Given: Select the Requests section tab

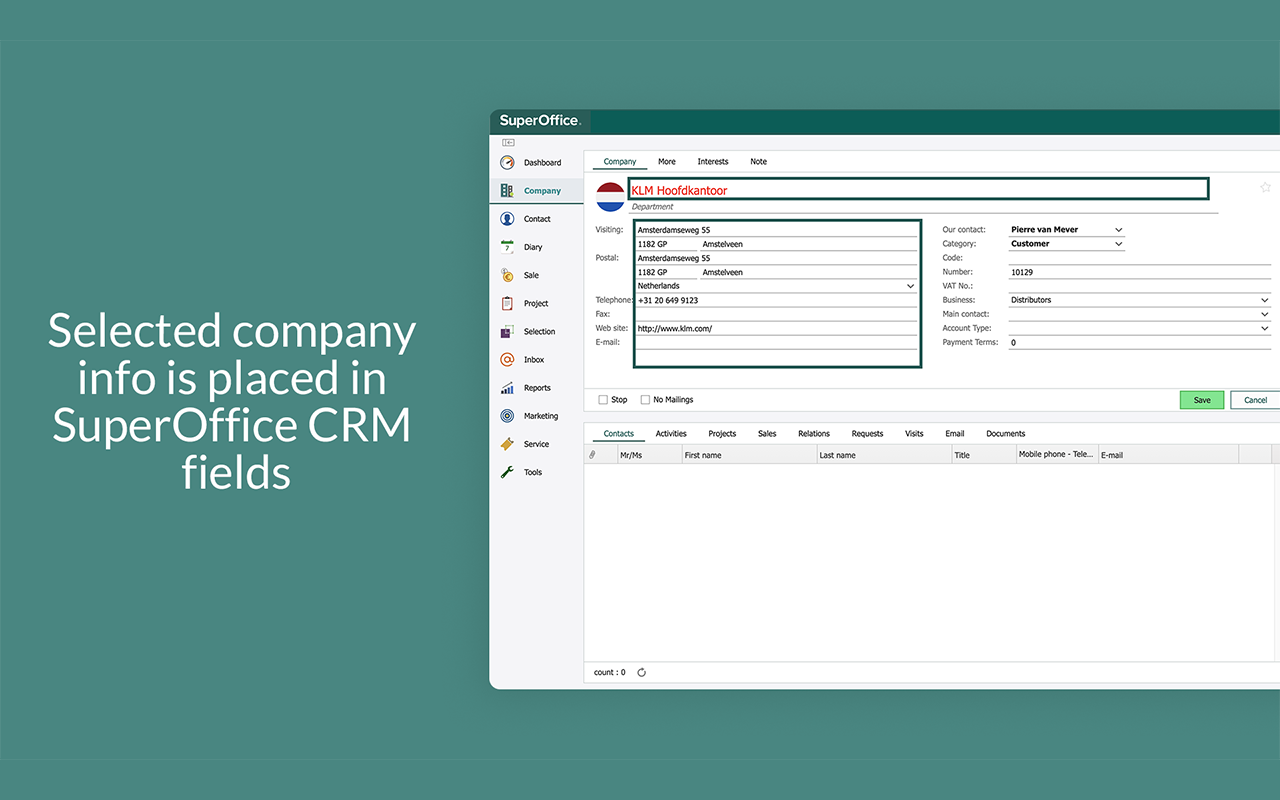Looking at the screenshot, I should click(867, 433).
